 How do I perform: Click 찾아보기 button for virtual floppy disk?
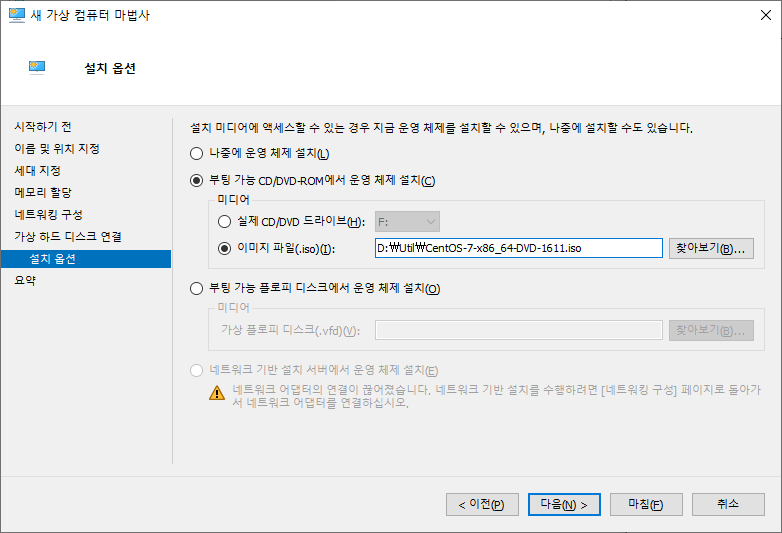click(711, 331)
